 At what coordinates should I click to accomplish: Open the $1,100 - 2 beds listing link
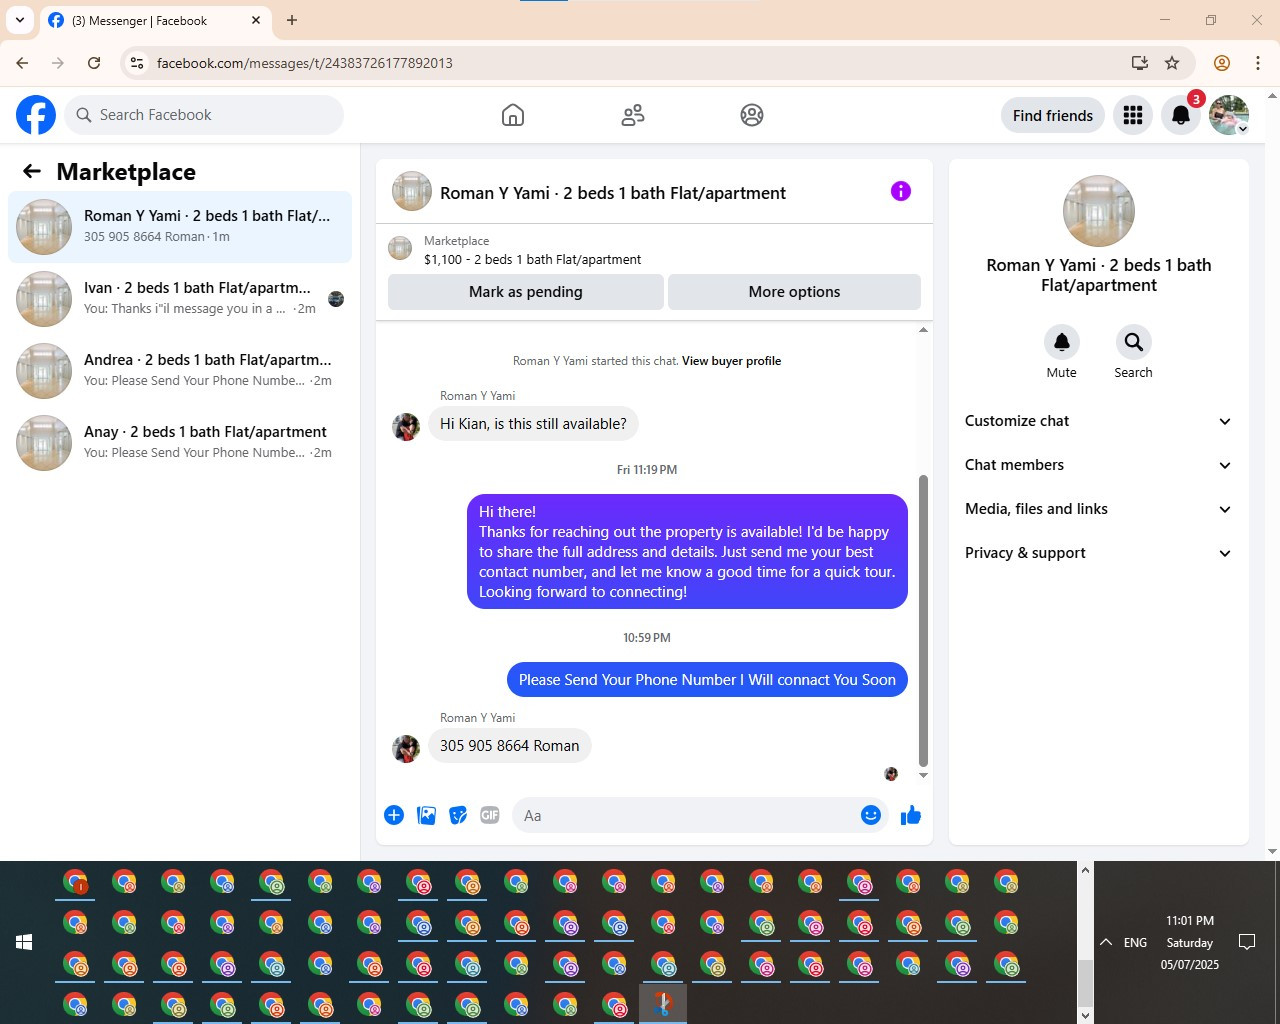(533, 259)
